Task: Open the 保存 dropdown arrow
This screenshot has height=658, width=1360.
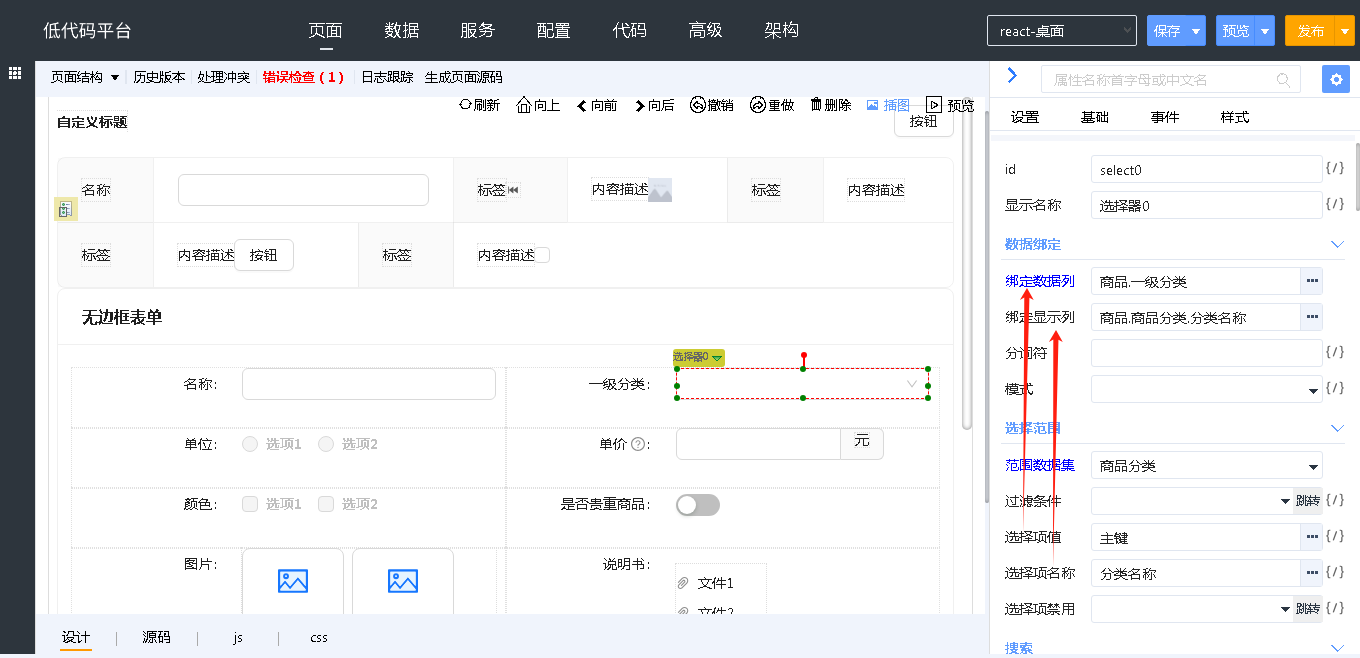Action: [1196, 31]
